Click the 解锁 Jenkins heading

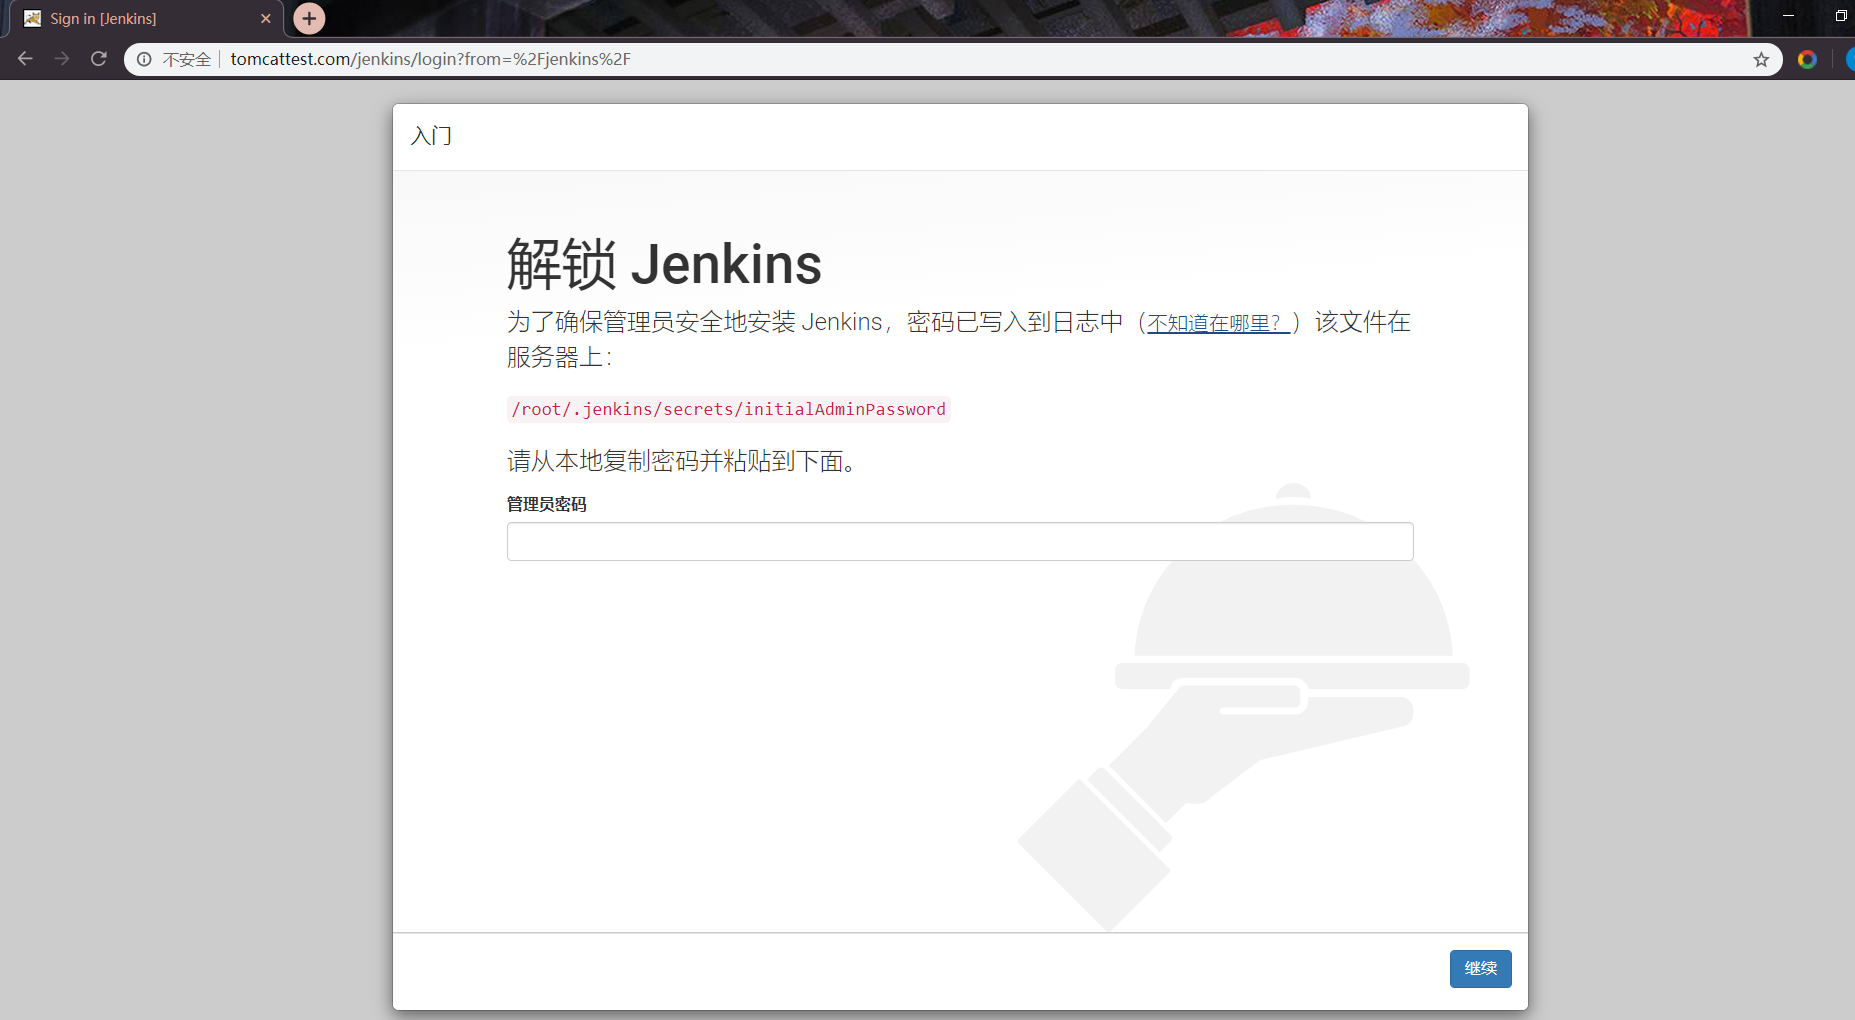[664, 264]
